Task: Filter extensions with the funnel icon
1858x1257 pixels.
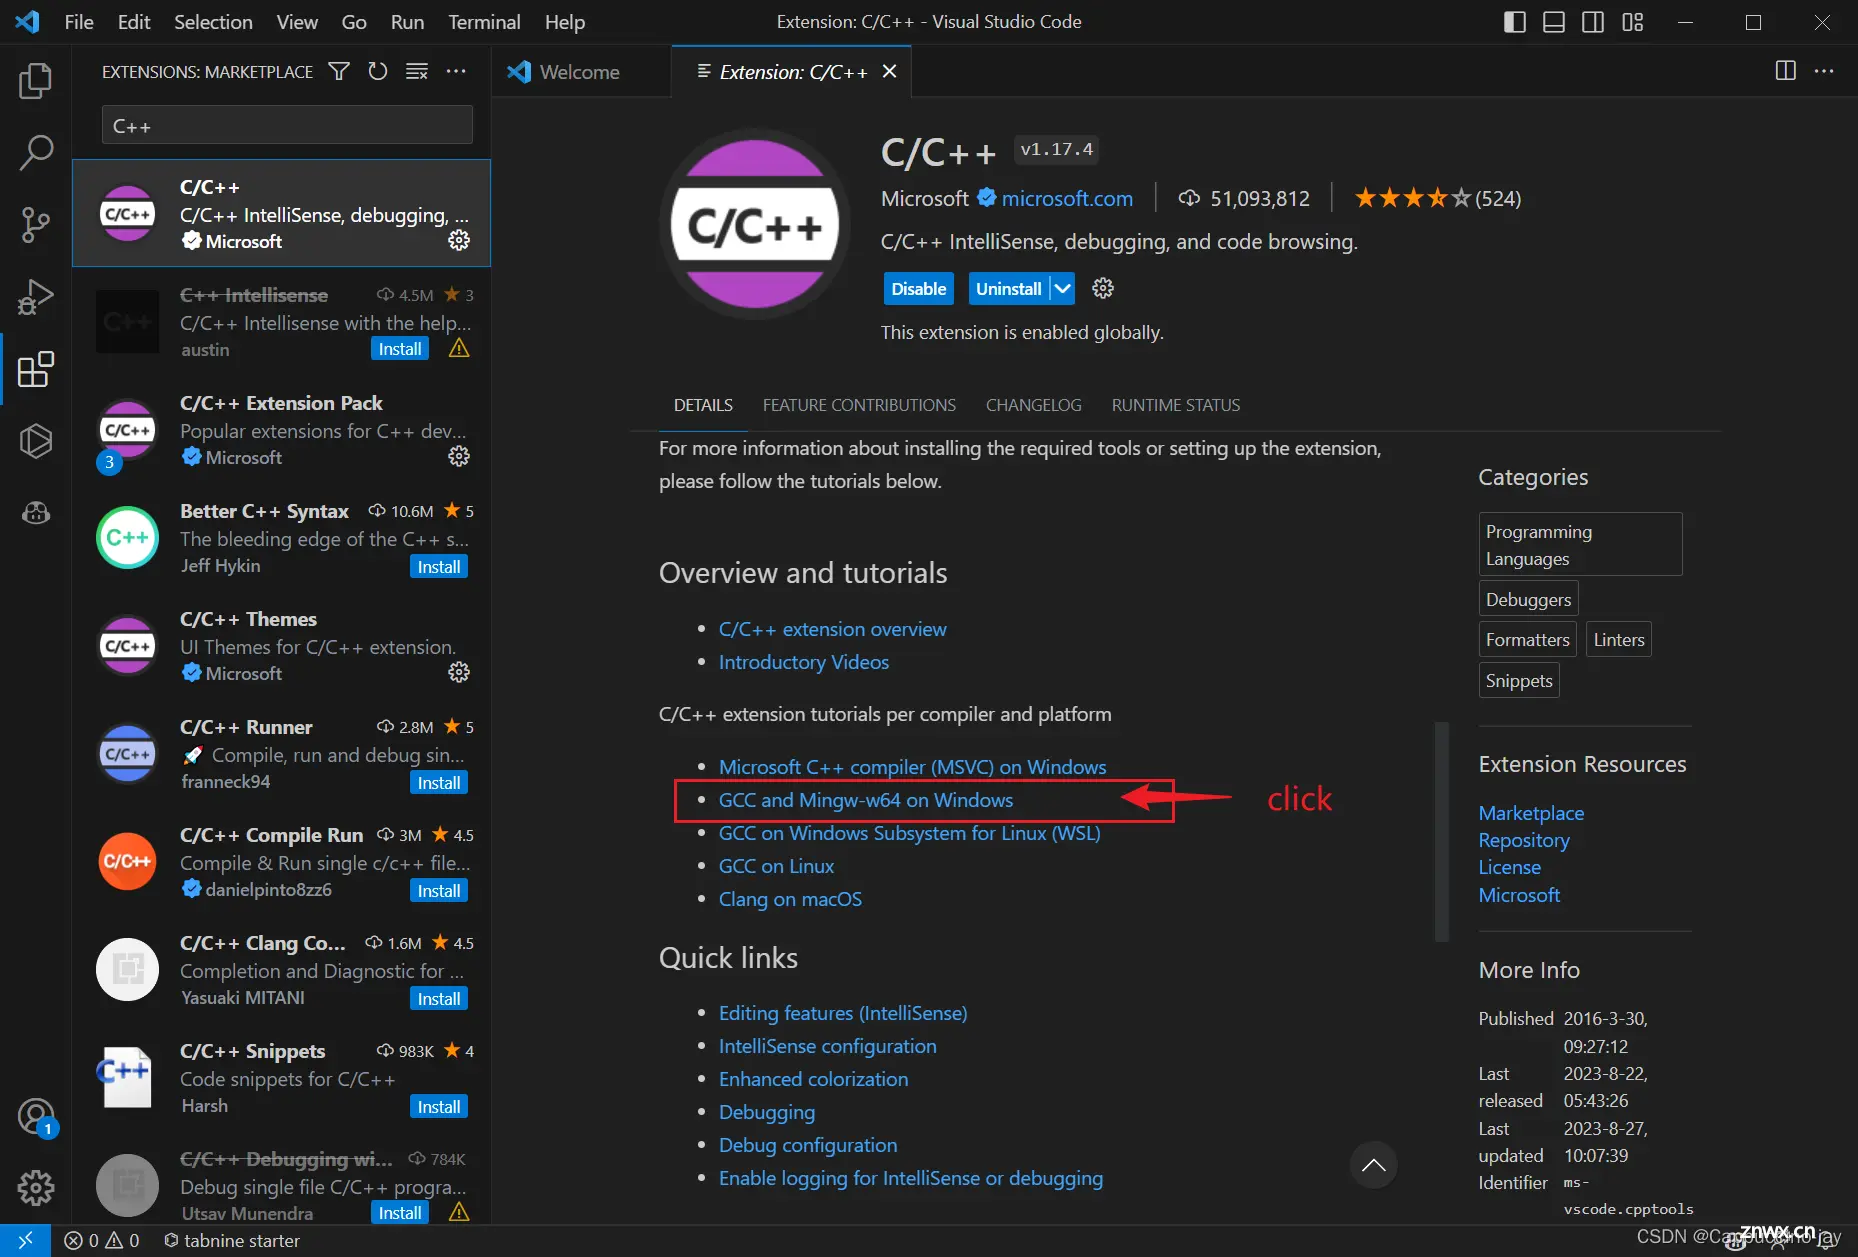Action: click(339, 71)
